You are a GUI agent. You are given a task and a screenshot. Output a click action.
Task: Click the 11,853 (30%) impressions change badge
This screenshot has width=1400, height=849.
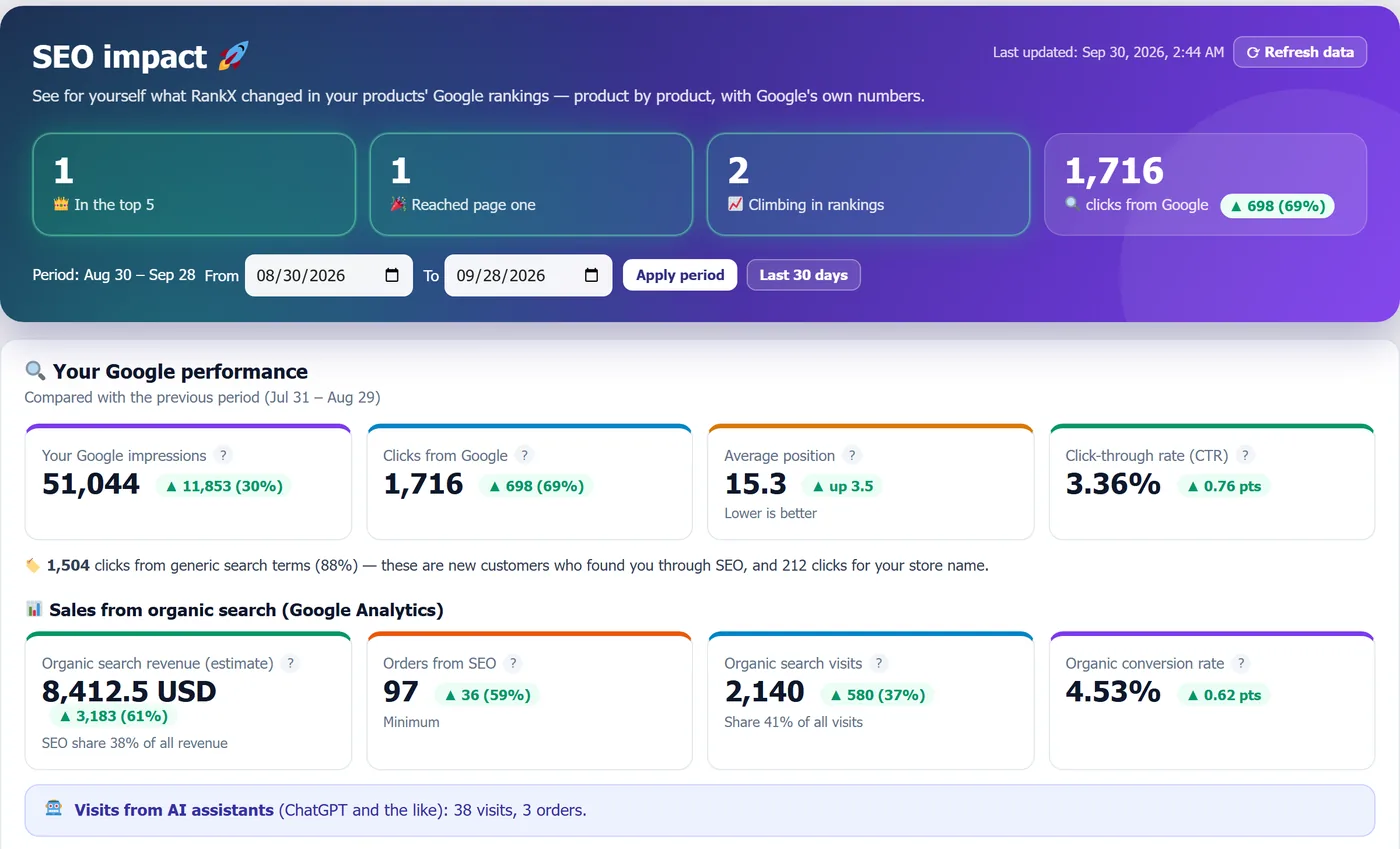tap(226, 486)
